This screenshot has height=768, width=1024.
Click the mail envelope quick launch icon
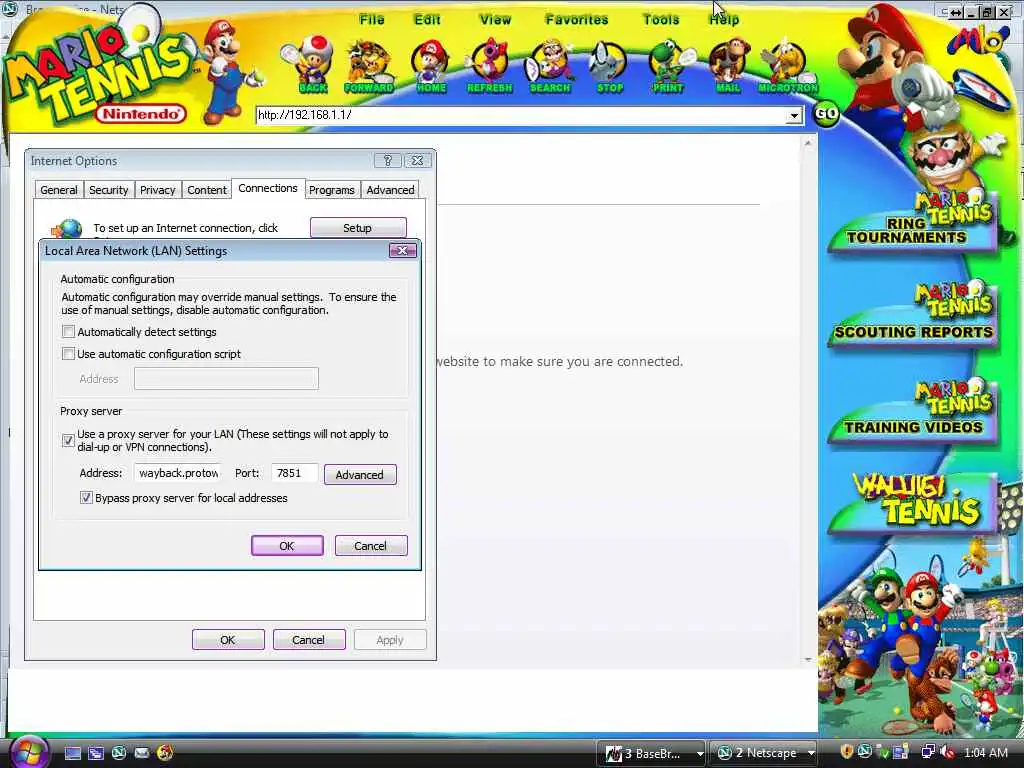tap(142, 753)
